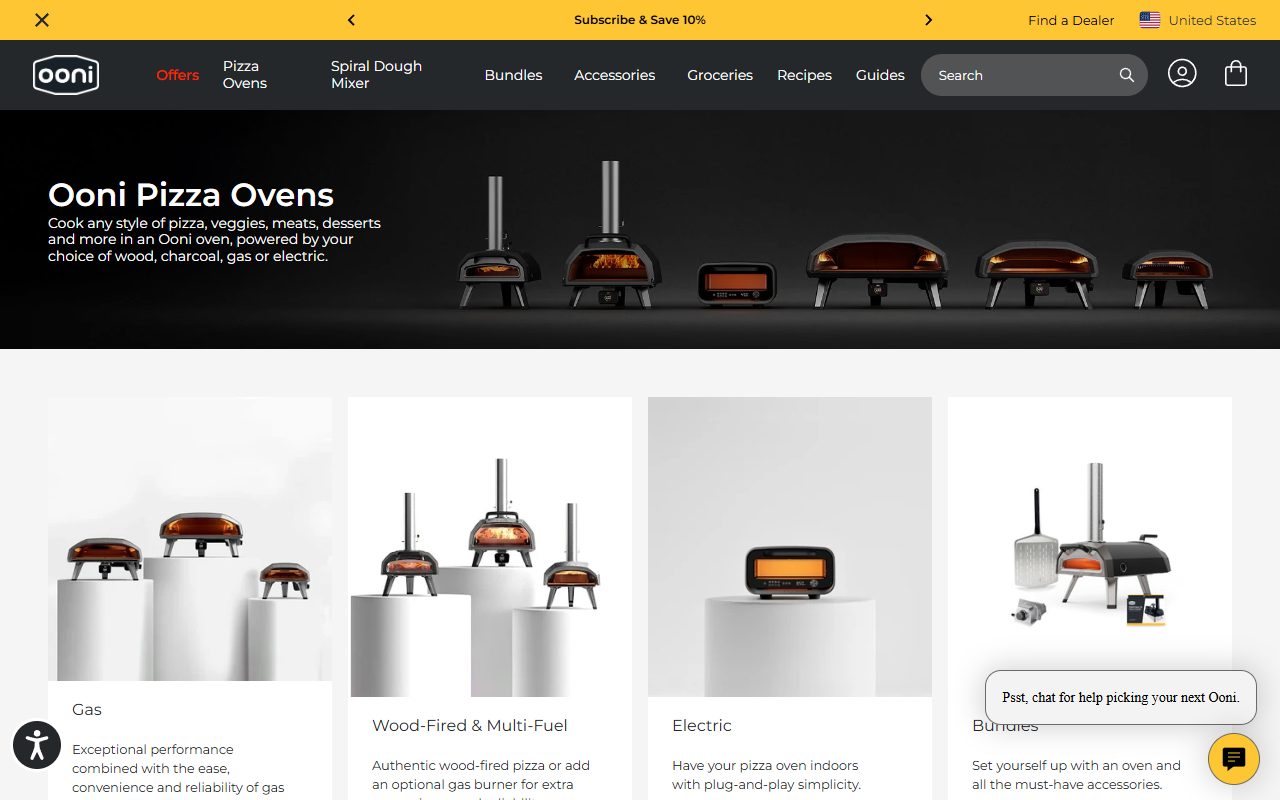Open the Bundles category product image

pyautogui.click(x=1090, y=547)
